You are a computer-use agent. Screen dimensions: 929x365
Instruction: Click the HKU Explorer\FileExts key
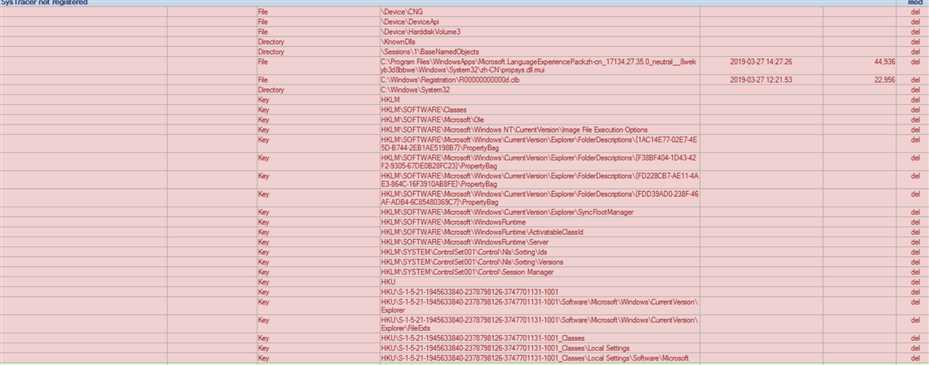pos(539,324)
